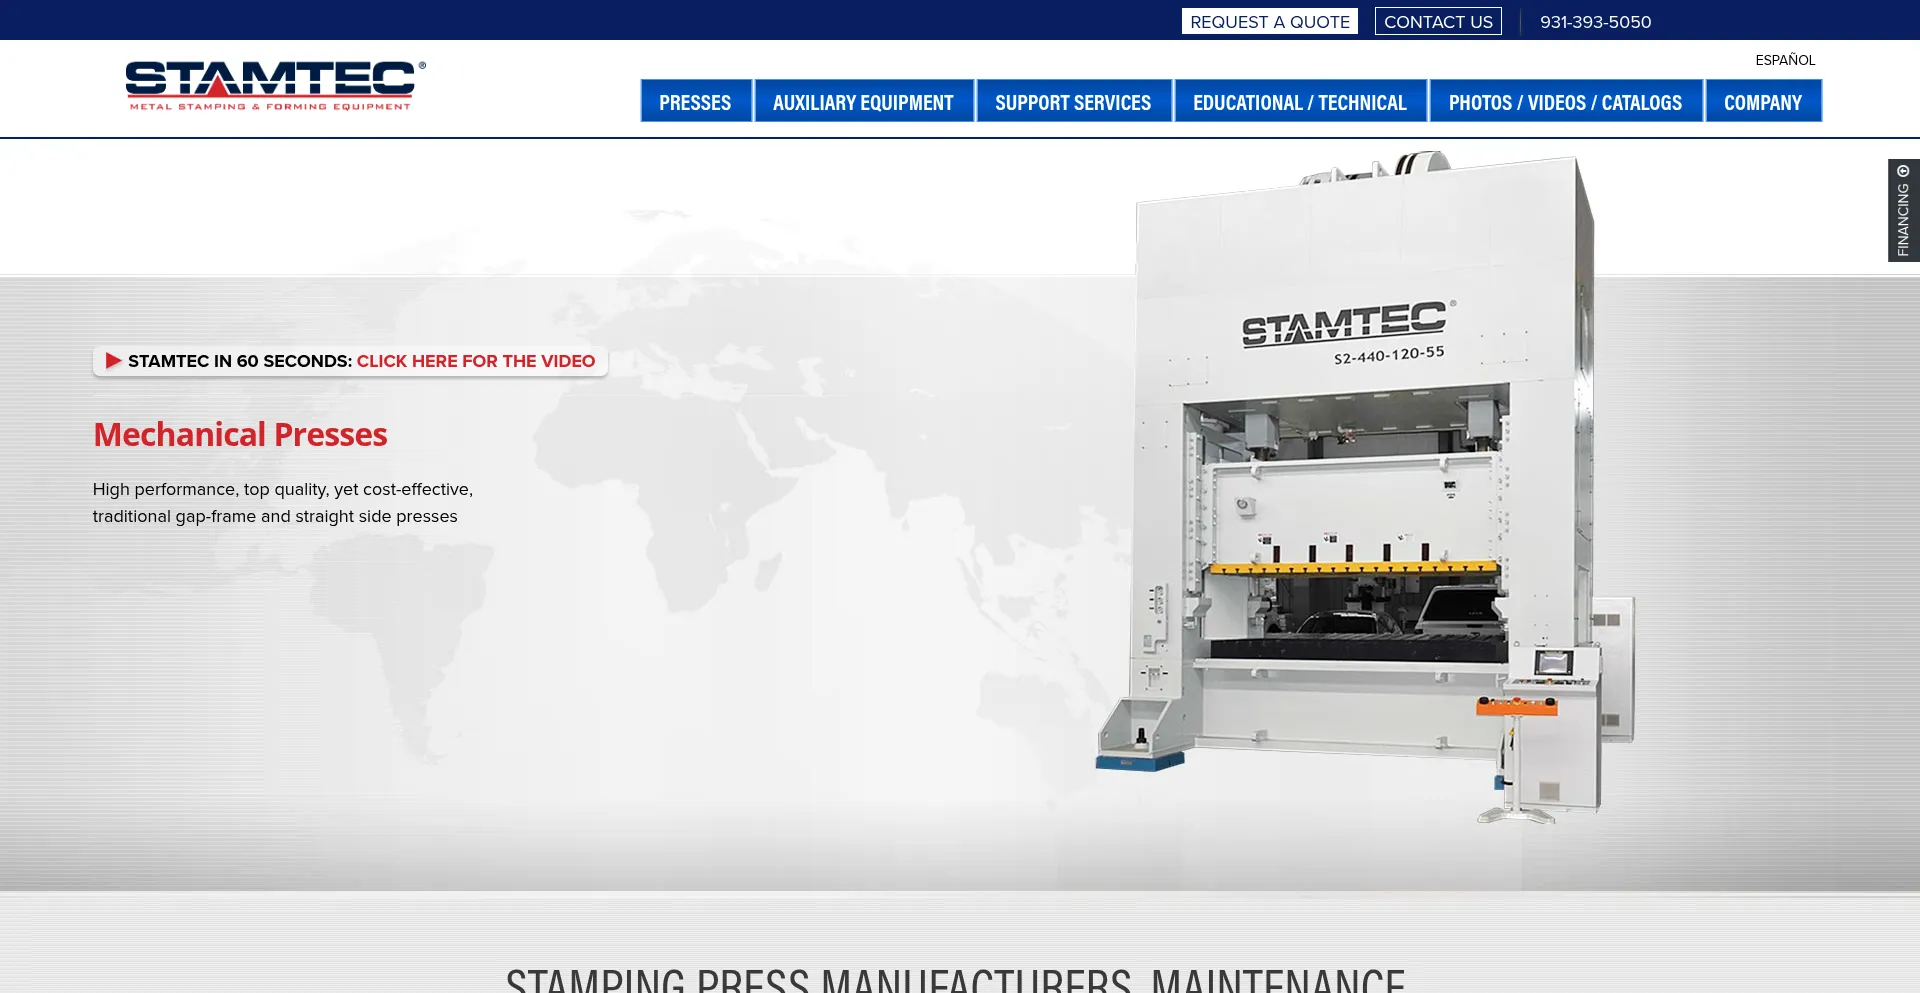Click the Financing arrow circle icon

tap(1903, 171)
